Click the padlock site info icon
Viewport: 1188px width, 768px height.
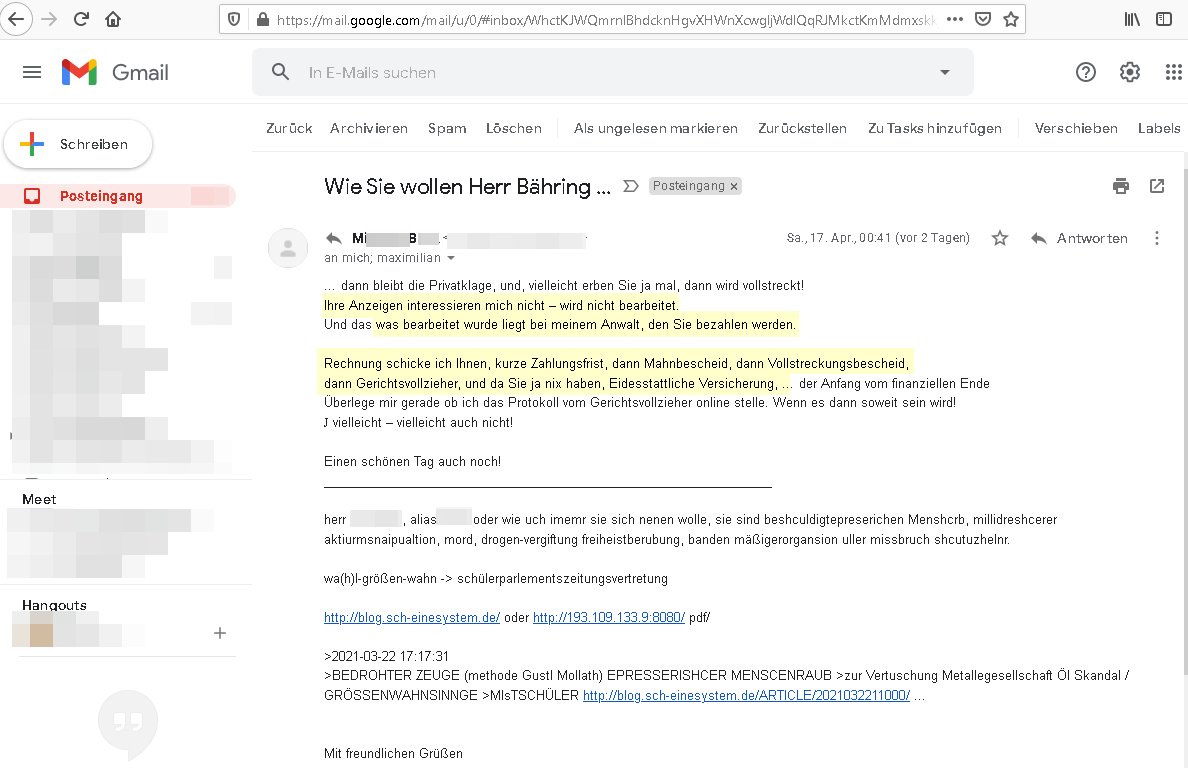[262, 20]
